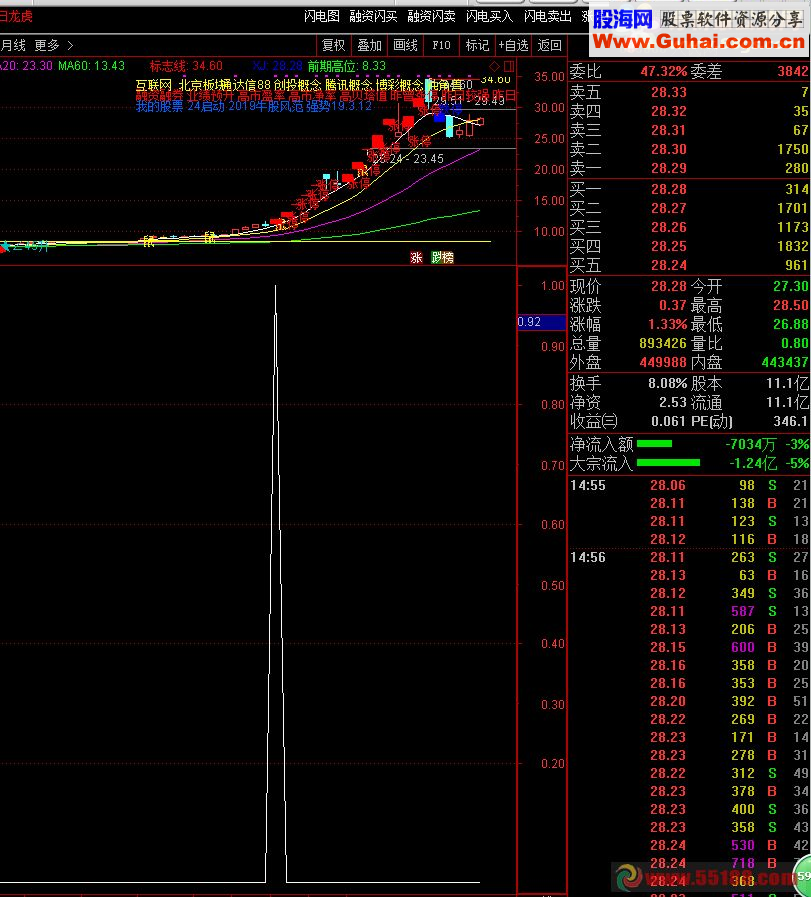
Task: Click the -7034万 net inflow value
Action: [750, 444]
